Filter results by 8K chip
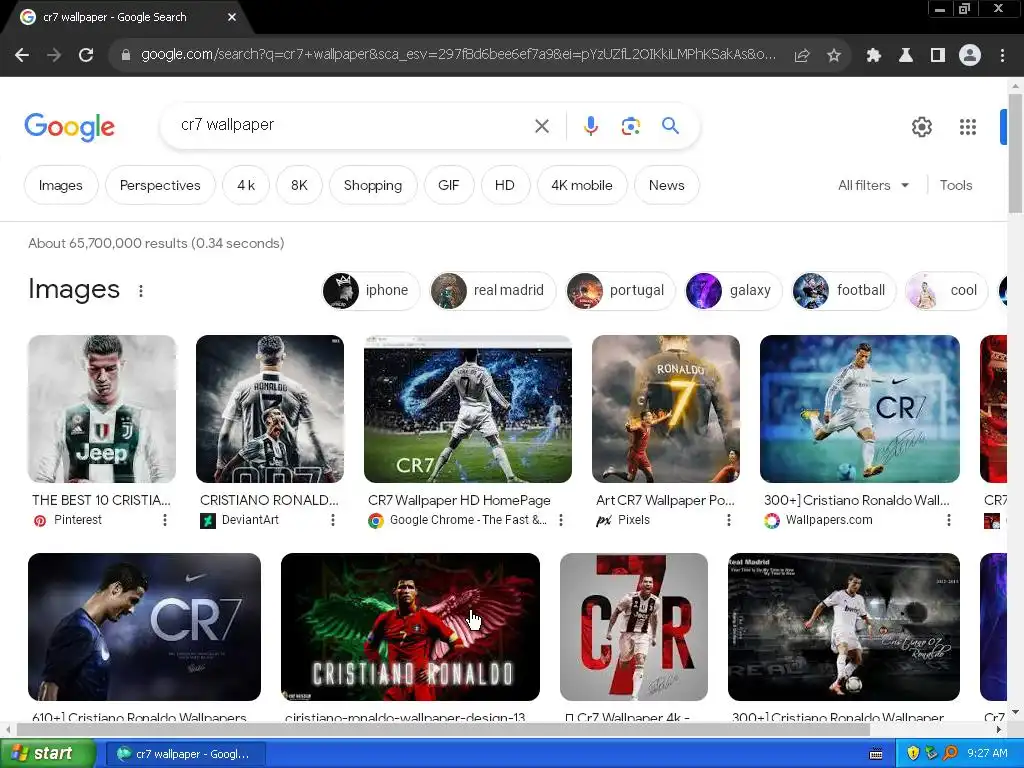 click(x=299, y=185)
